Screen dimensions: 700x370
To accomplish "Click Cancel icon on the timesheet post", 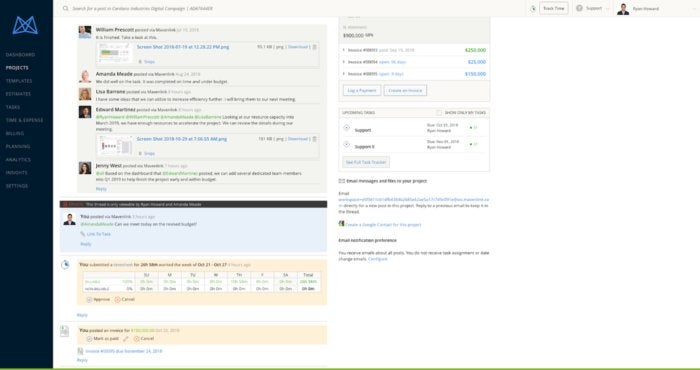I will pyautogui.click(x=117, y=299).
